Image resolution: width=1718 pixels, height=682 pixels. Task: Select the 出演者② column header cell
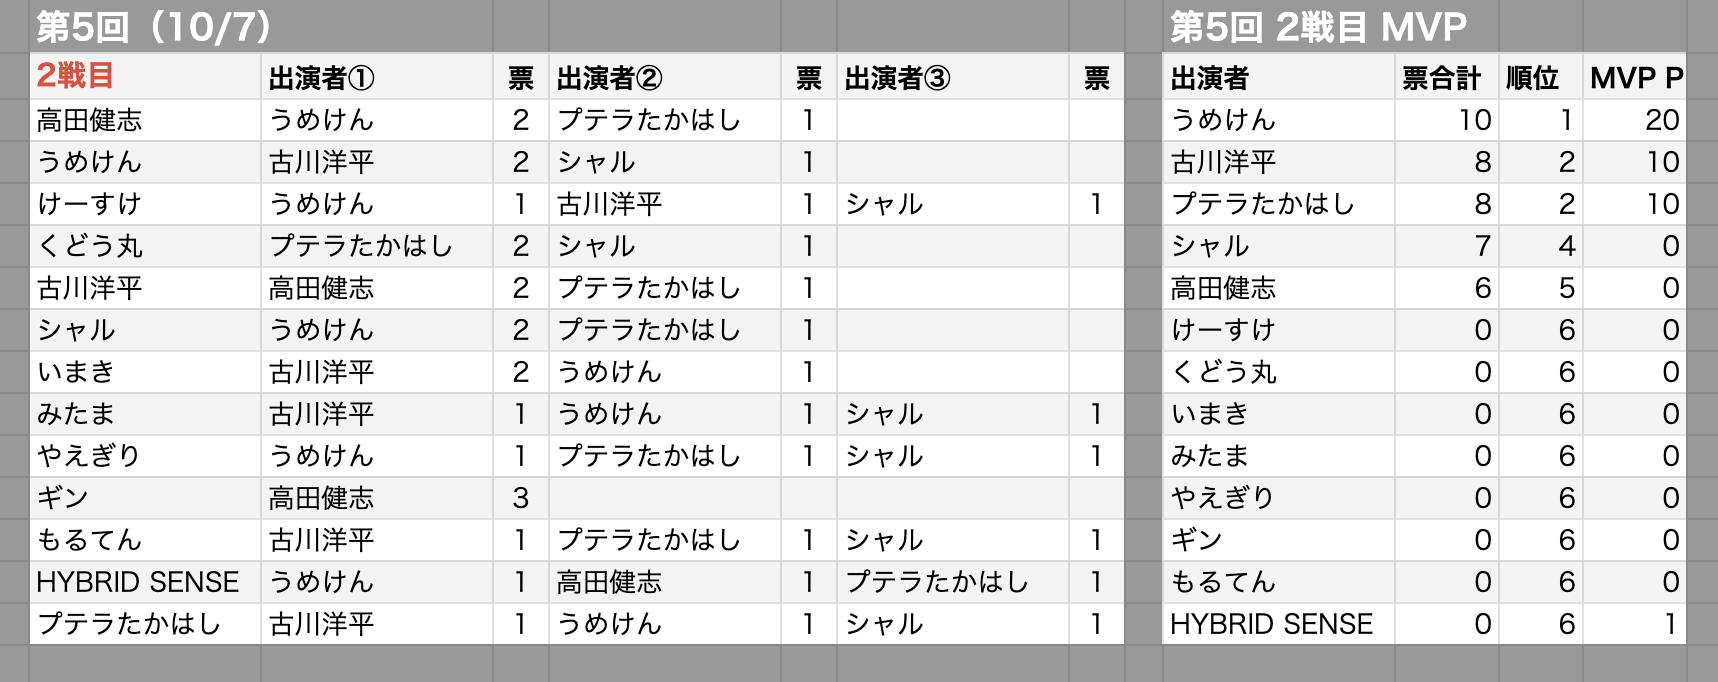(610, 78)
